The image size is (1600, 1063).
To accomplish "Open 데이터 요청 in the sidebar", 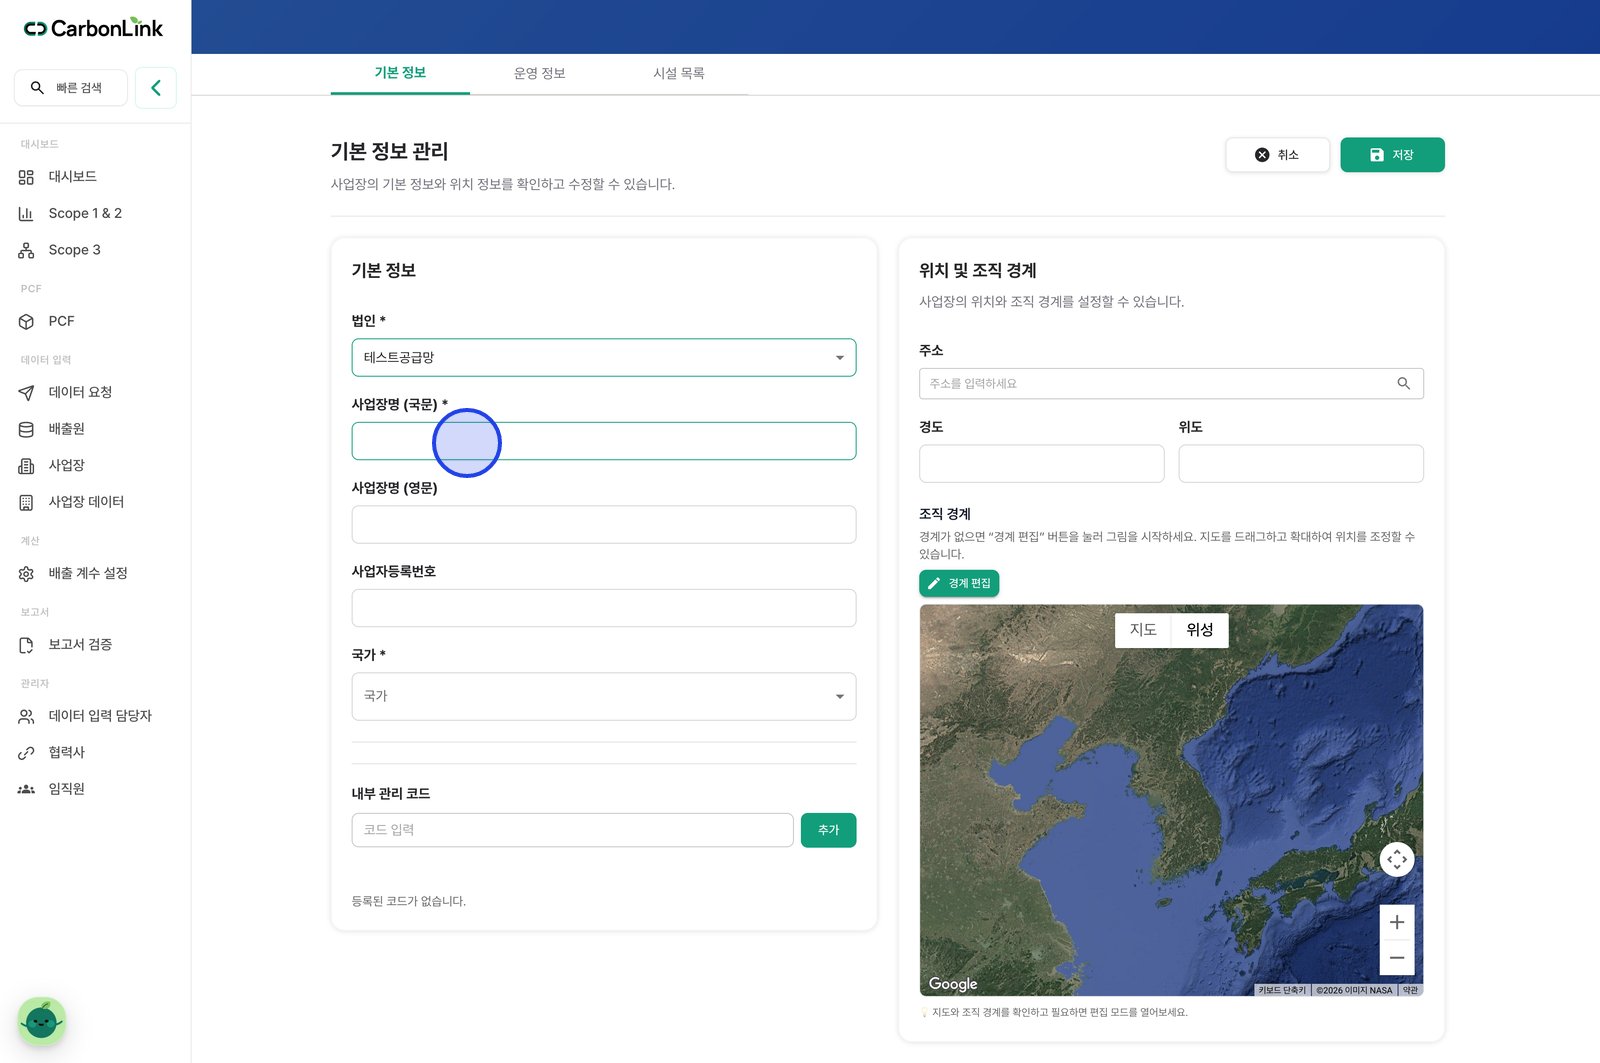I will pyautogui.click(x=80, y=392).
